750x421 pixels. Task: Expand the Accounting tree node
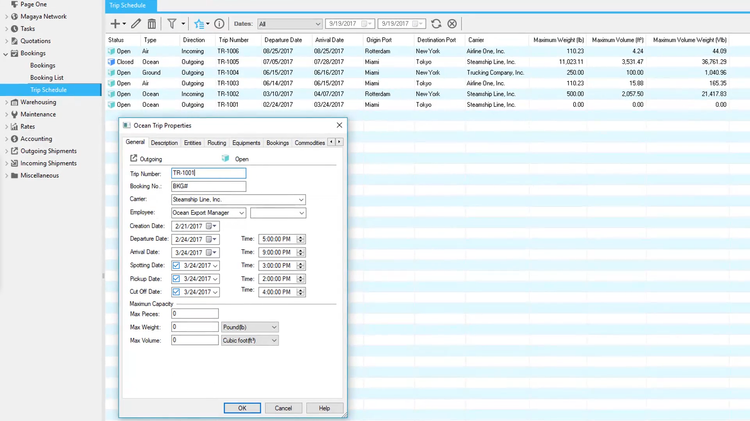click(x=6, y=139)
